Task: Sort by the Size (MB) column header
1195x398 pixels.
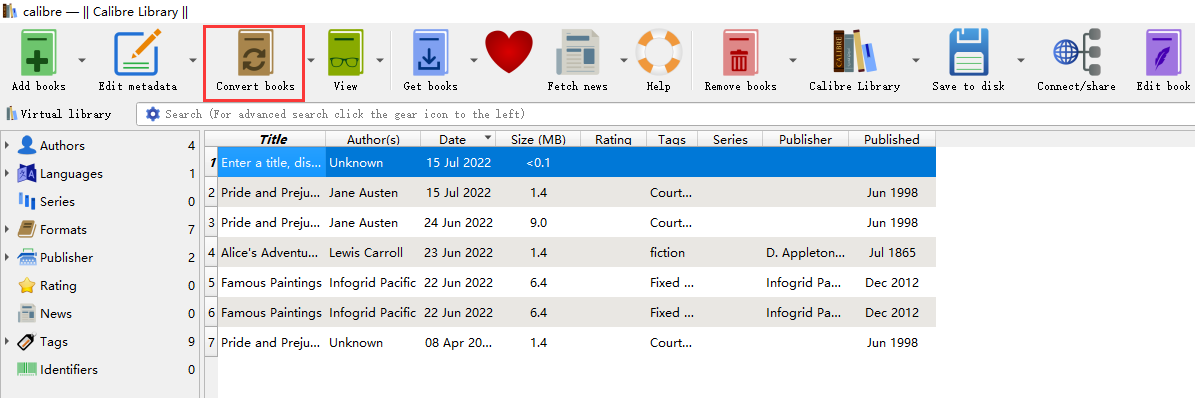Action: [538, 140]
